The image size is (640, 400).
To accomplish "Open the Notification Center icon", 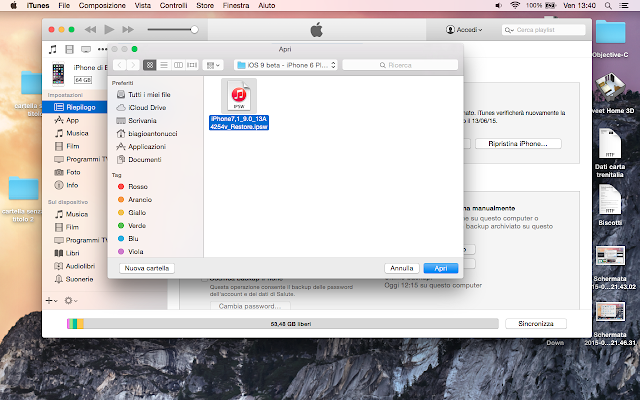I will click(x=624, y=5).
